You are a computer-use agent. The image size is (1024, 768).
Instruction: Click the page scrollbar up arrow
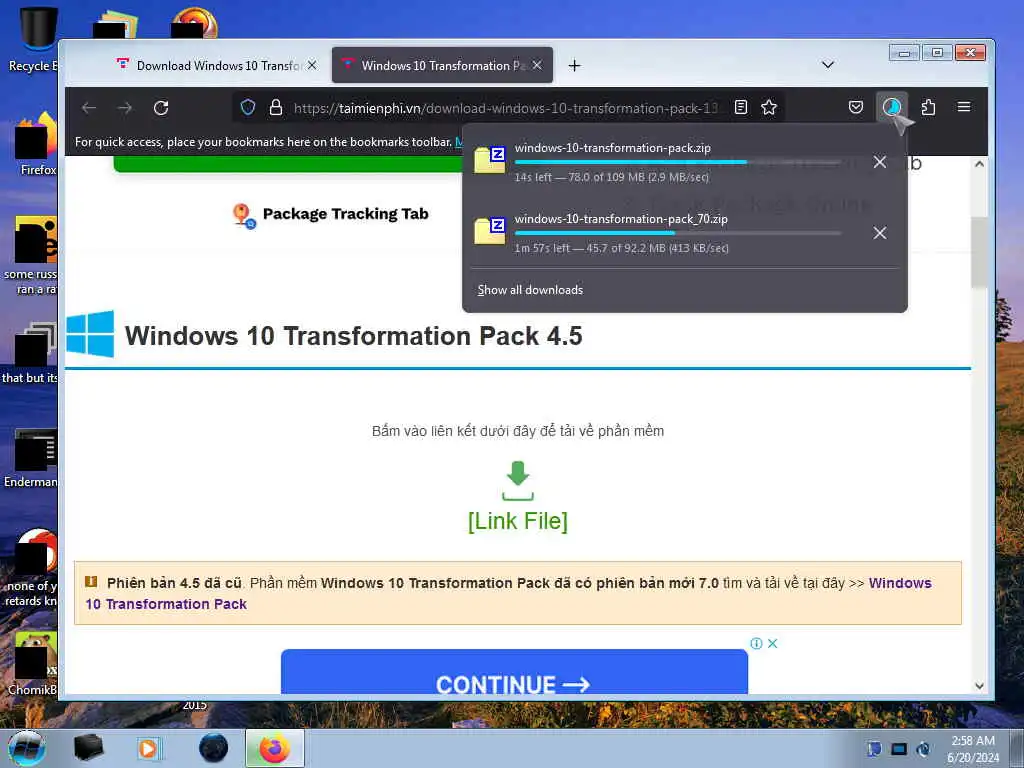[979, 164]
